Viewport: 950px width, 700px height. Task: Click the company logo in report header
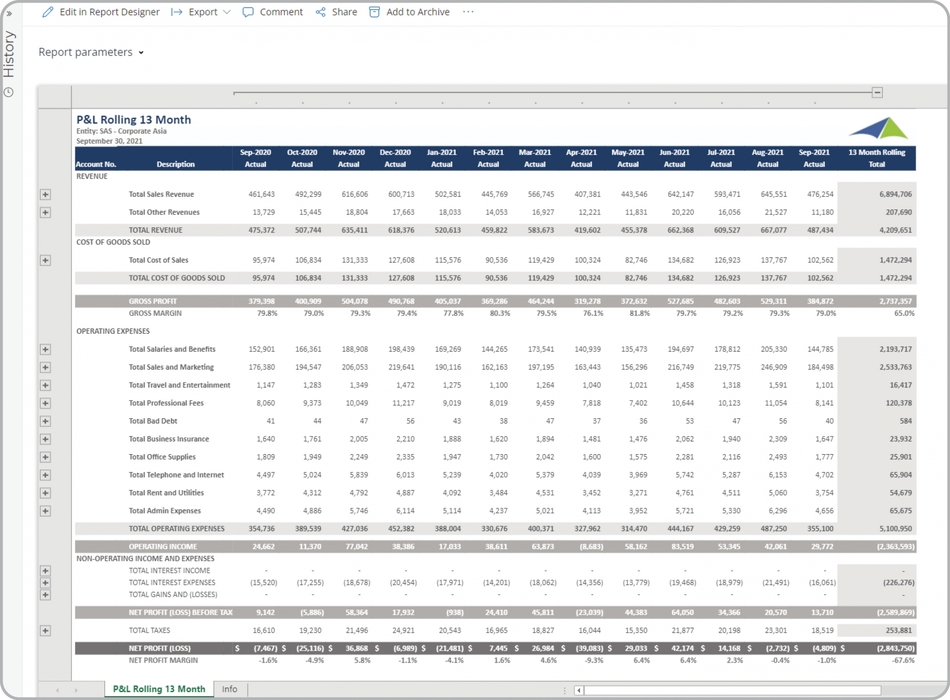point(878,128)
